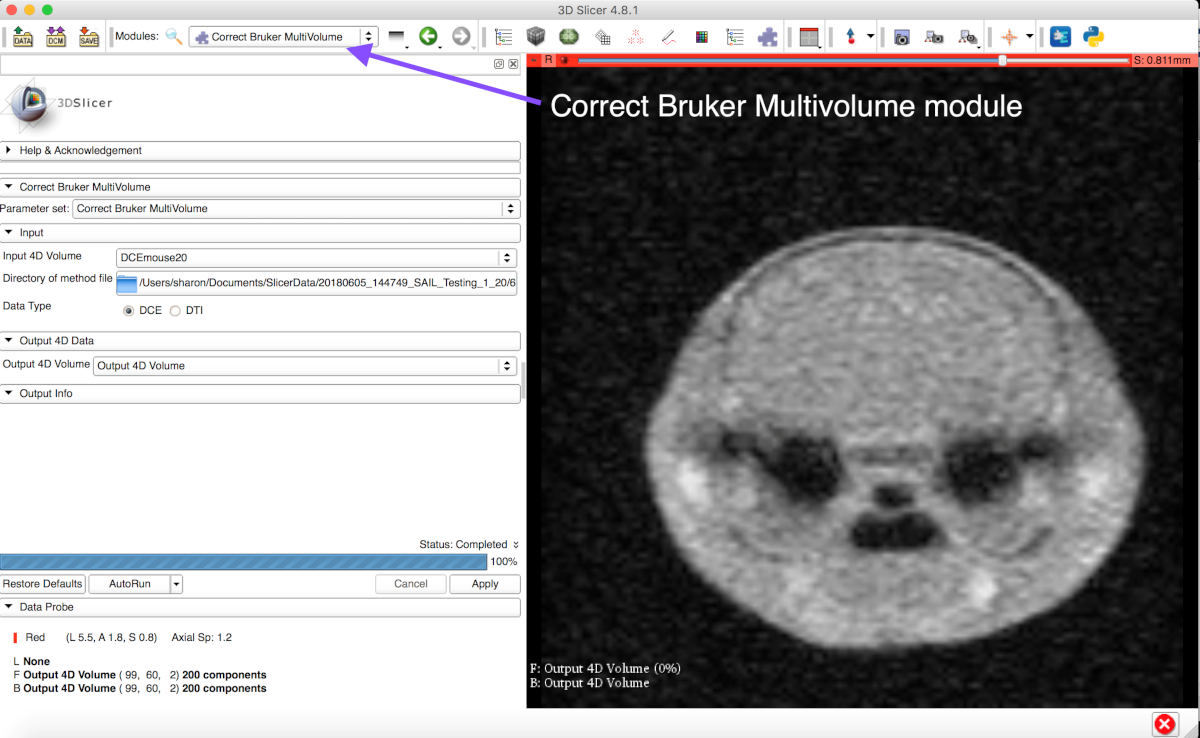Open the Colors module grid icon
The width and height of the screenshot is (1200, 738).
pos(702,36)
